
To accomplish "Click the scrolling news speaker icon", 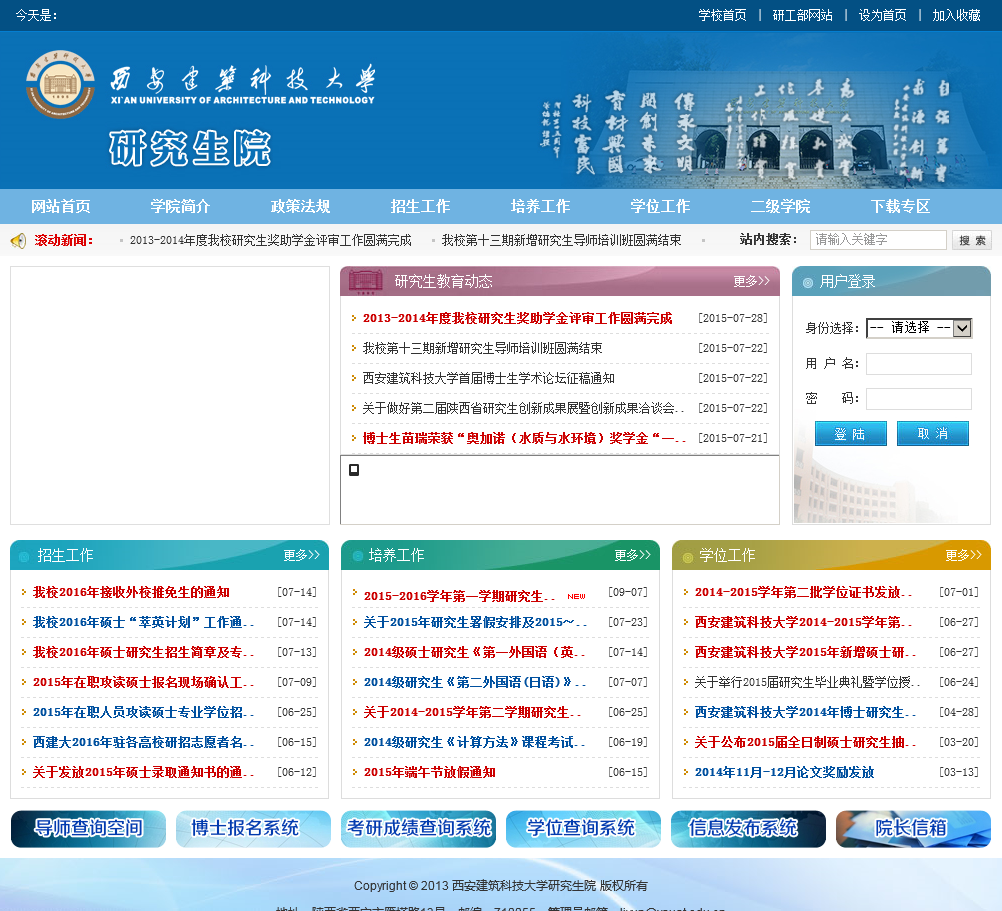I will click(x=19, y=241).
